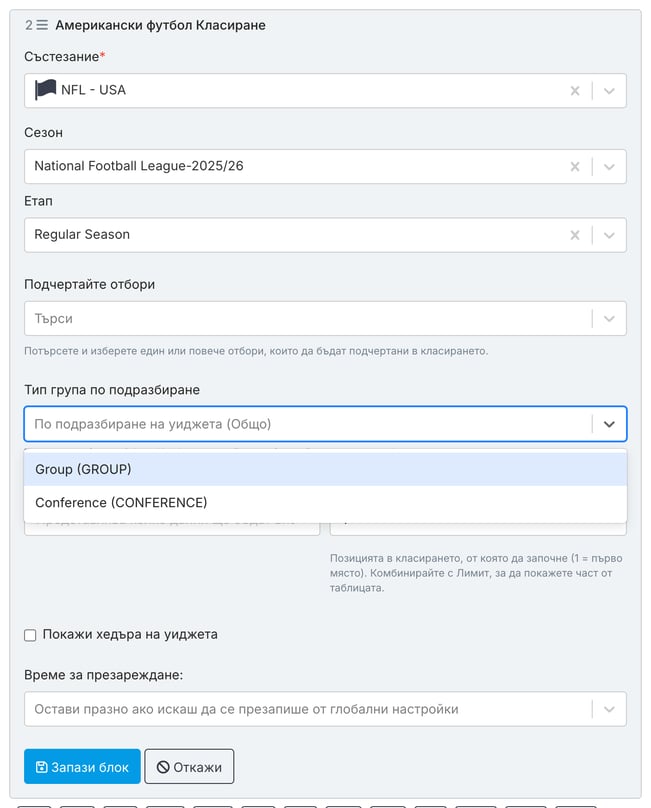Expand the Време за презареждане dropdown
Image resolution: width=651 pixels, height=808 pixels.
[x=609, y=709]
